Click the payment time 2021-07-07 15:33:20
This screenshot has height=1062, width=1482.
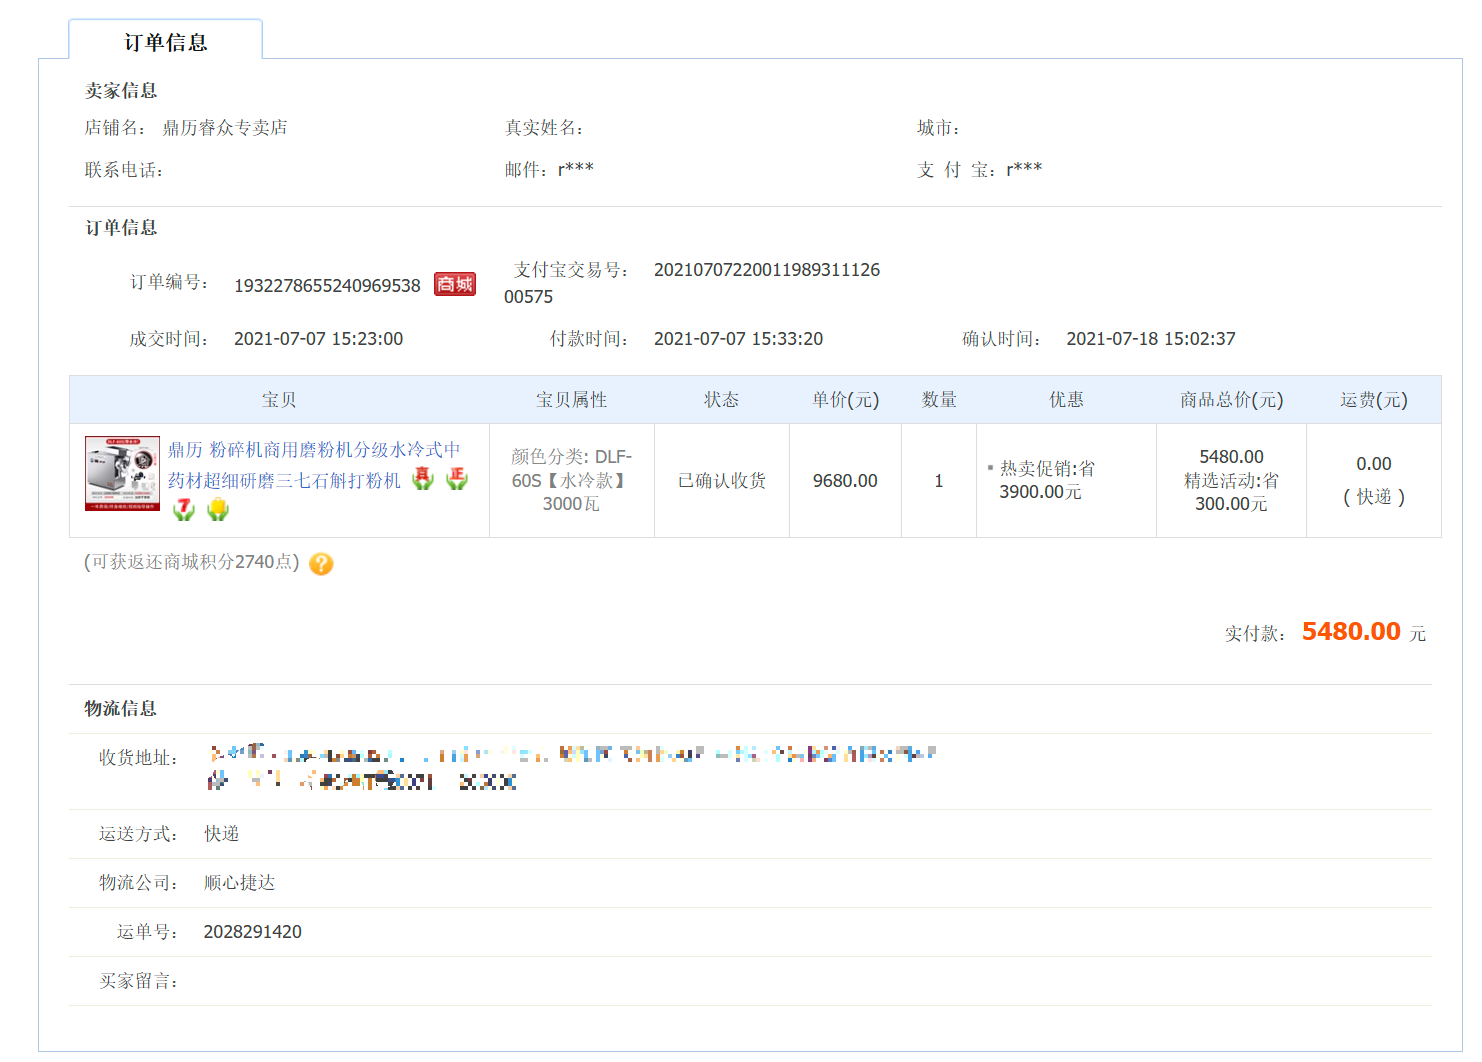point(738,339)
